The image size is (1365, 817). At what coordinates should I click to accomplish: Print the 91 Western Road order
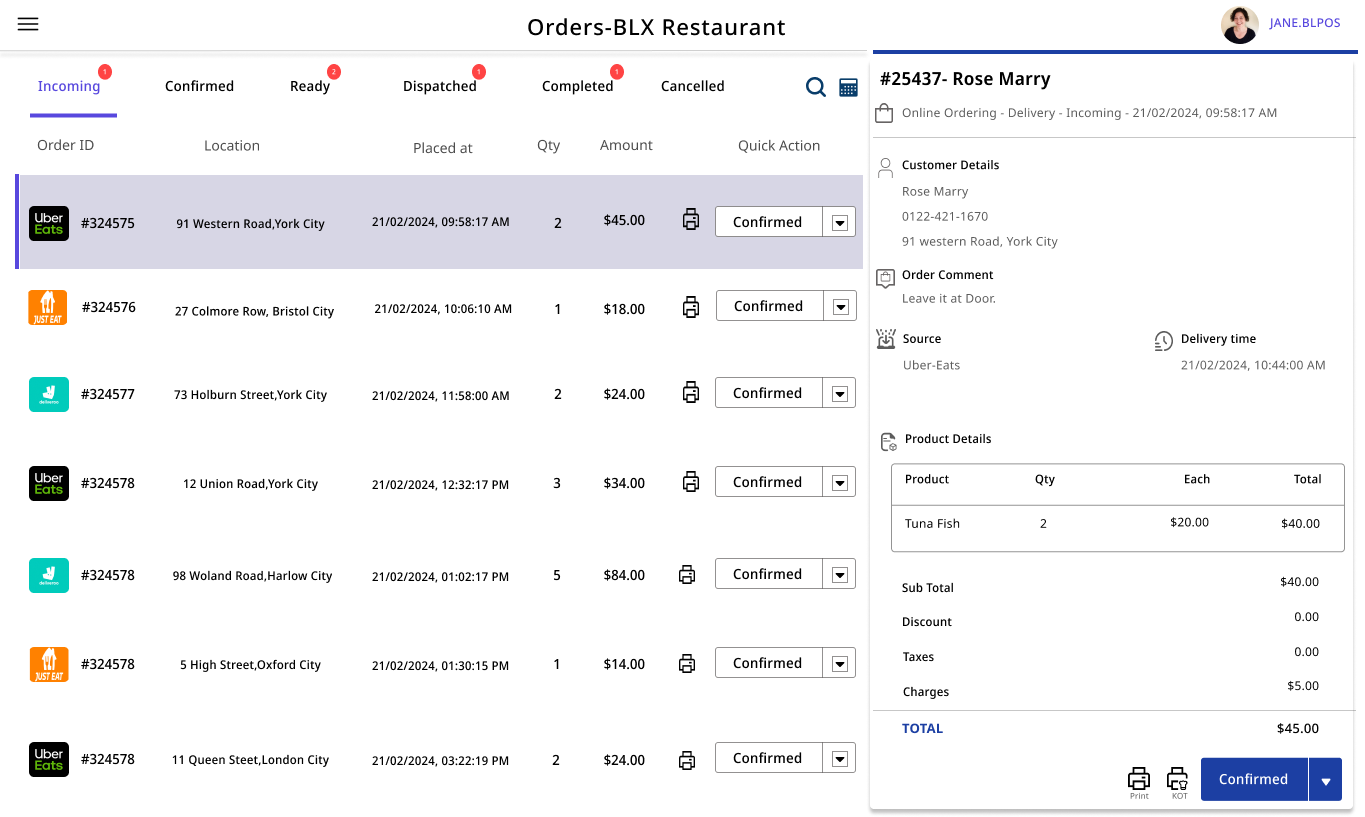click(x=691, y=220)
